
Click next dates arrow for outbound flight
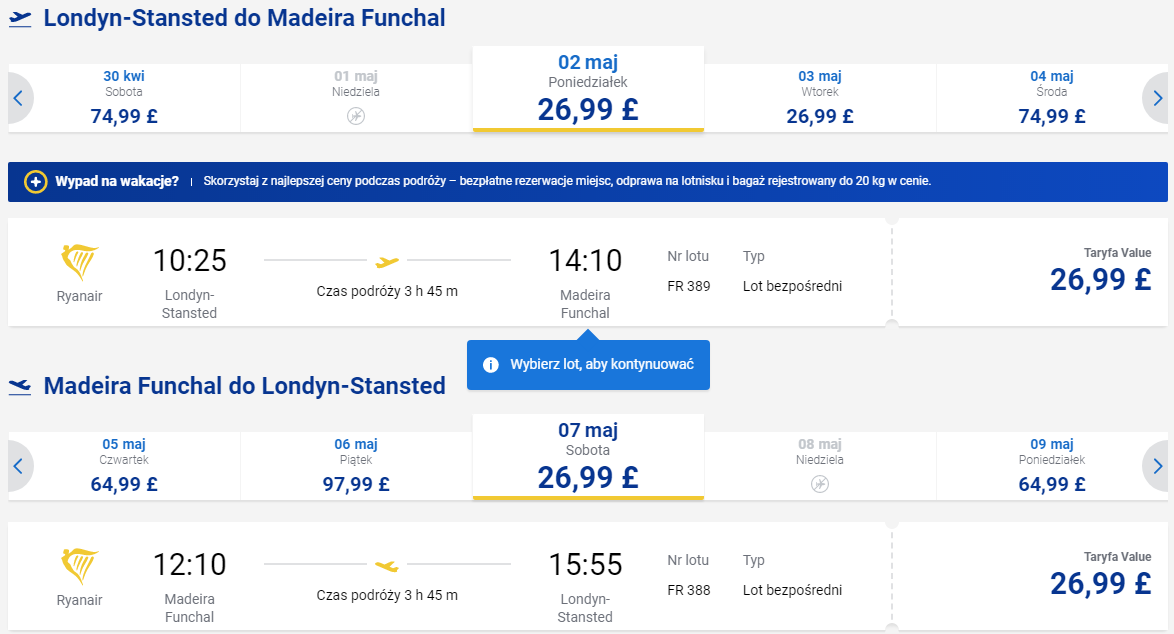point(1157,98)
